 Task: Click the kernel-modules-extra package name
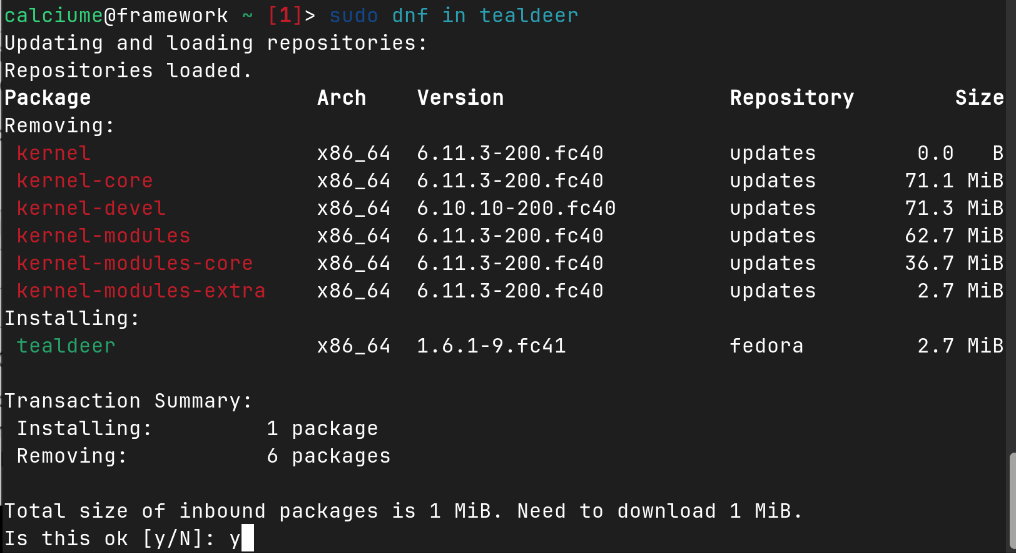[x=141, y=291]
